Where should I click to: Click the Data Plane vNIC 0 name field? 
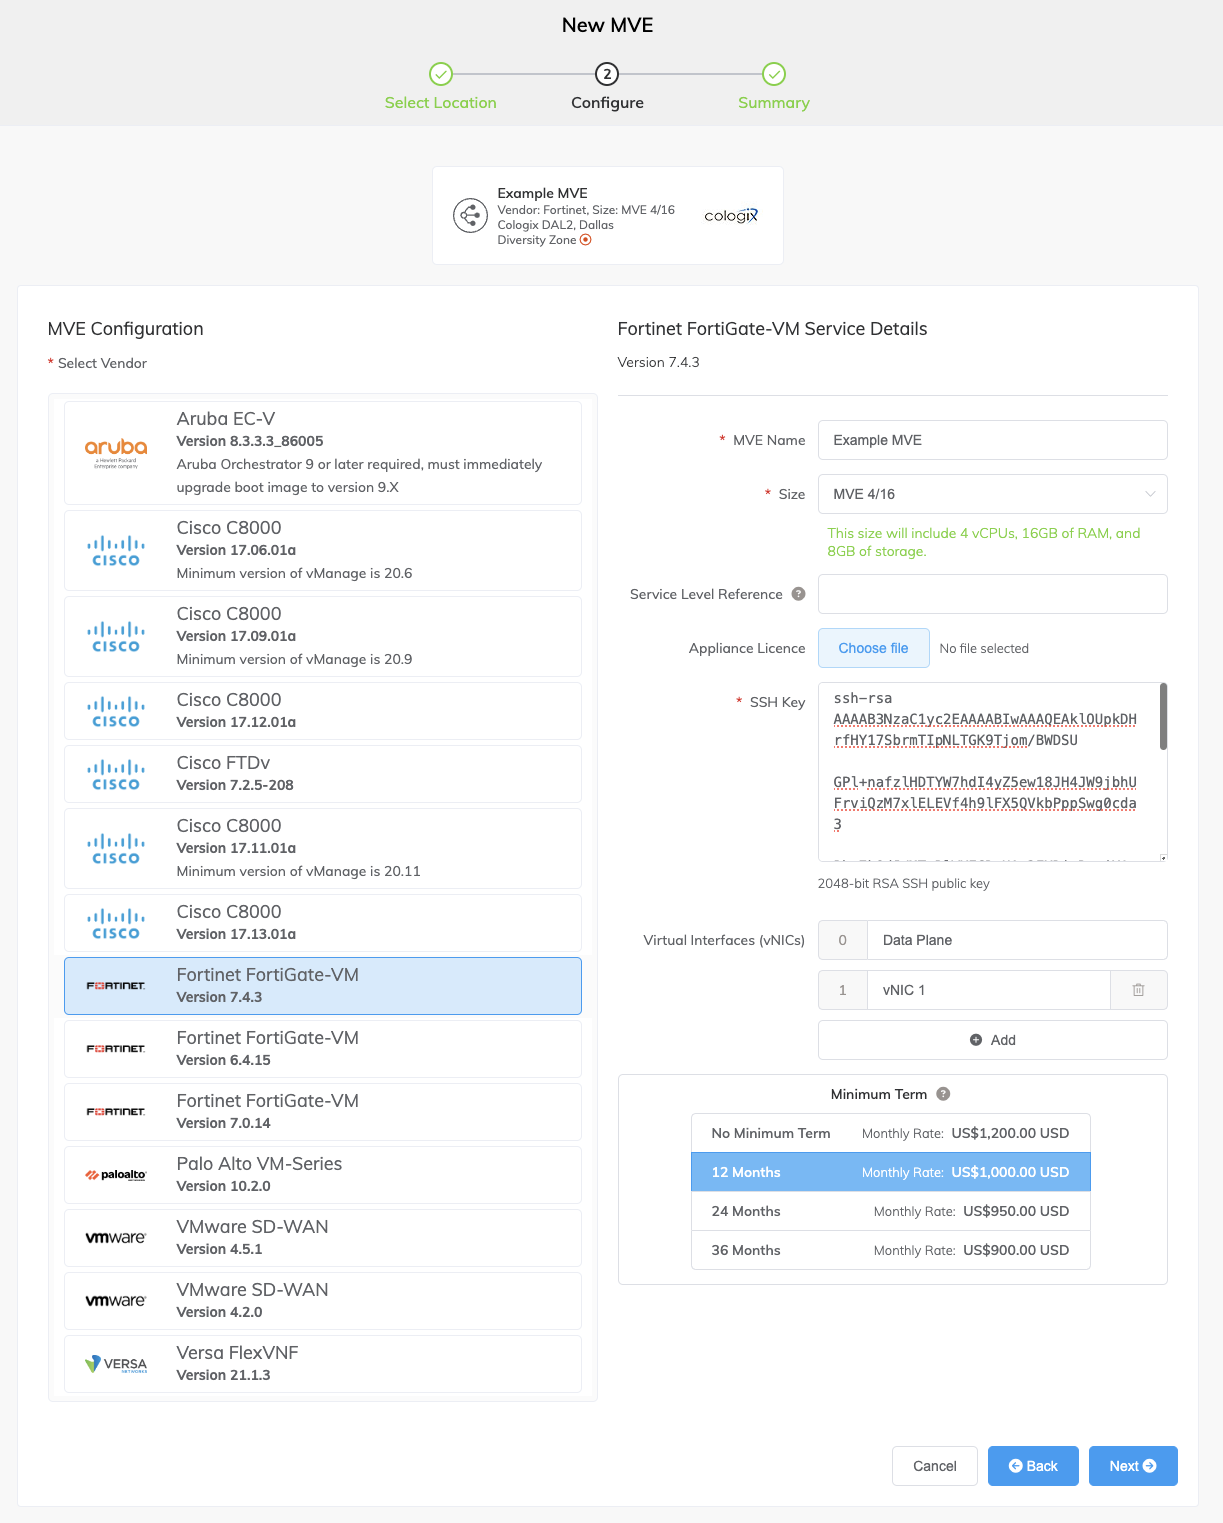pyautogui.click(x=1017, y=940)
